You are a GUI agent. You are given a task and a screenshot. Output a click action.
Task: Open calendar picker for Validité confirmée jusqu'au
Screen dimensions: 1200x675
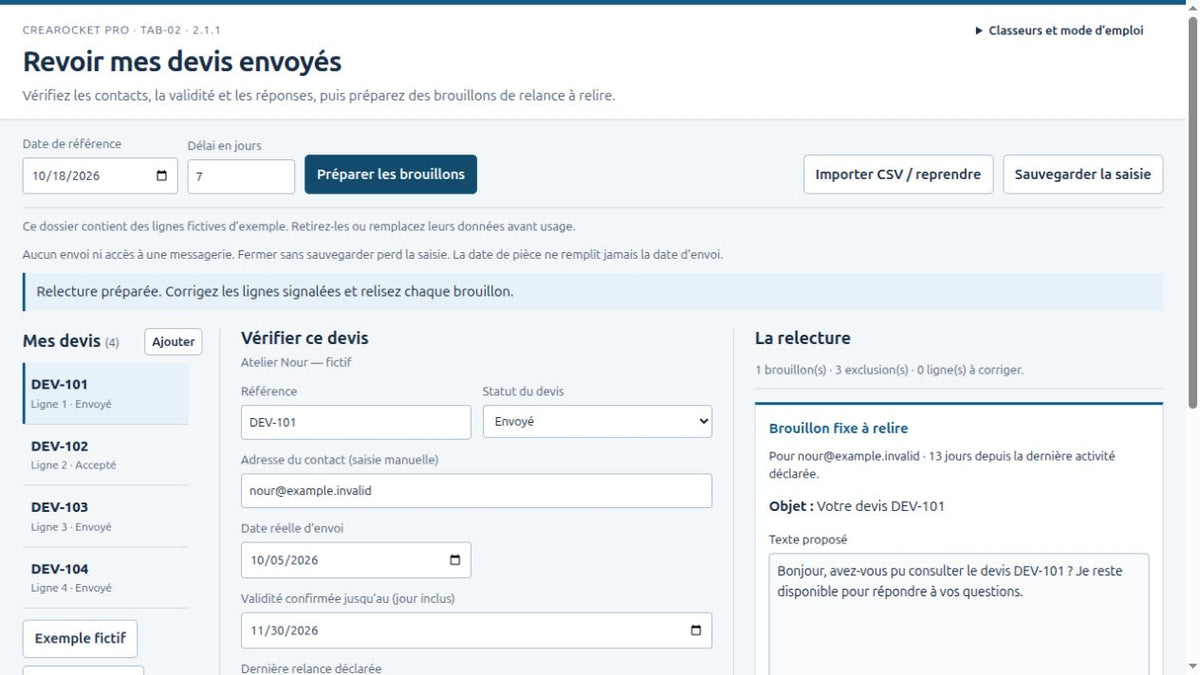click(696, 630)
